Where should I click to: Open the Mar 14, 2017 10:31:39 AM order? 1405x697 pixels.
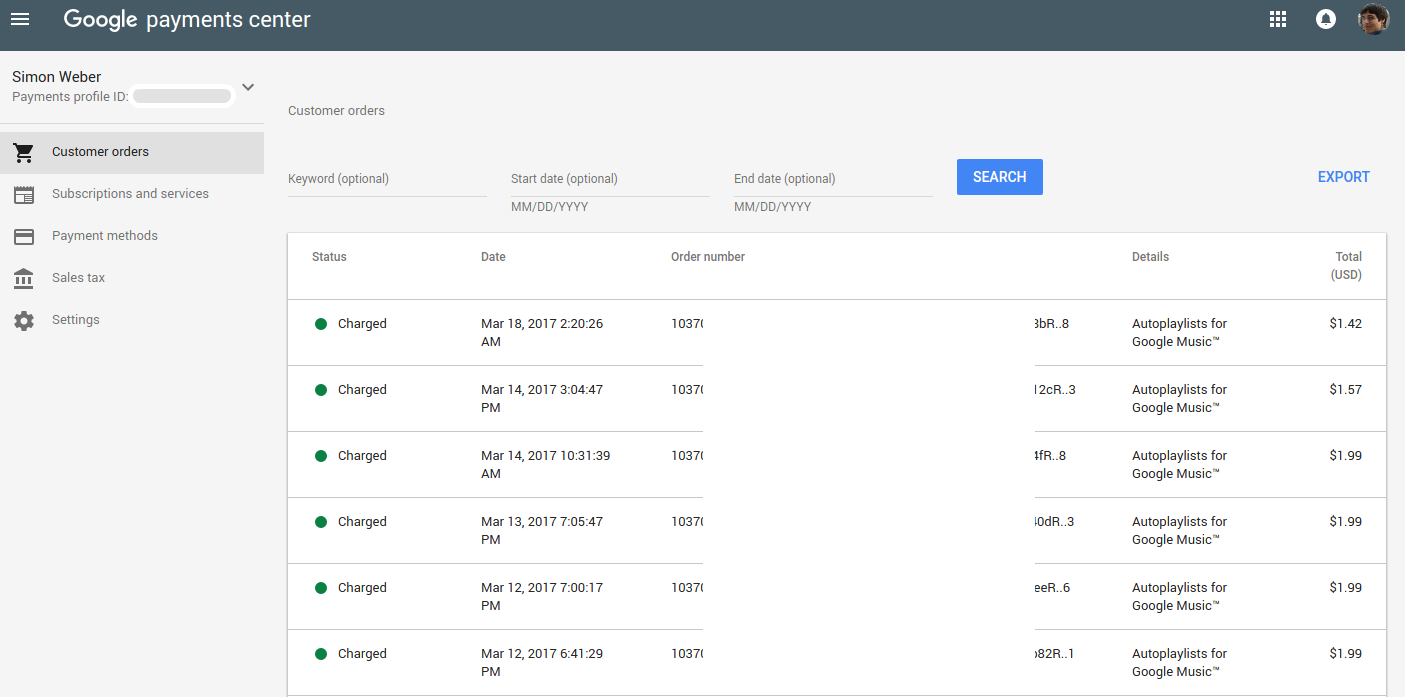pos(837,465)
